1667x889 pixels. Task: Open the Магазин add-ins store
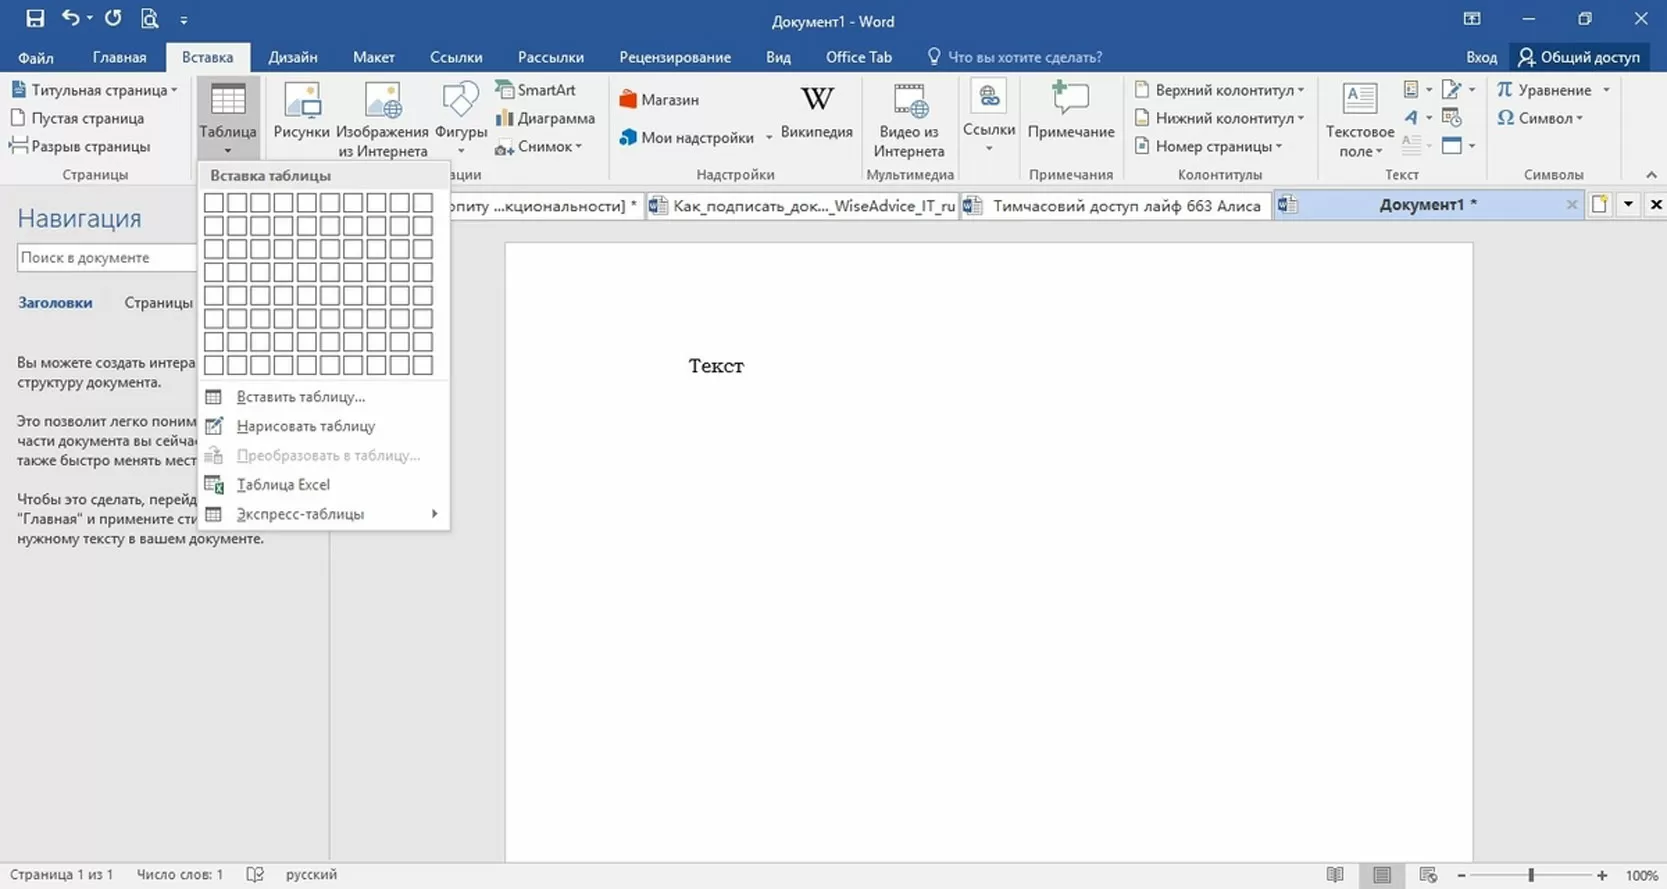pyautogui.click(x=659, y=100)
